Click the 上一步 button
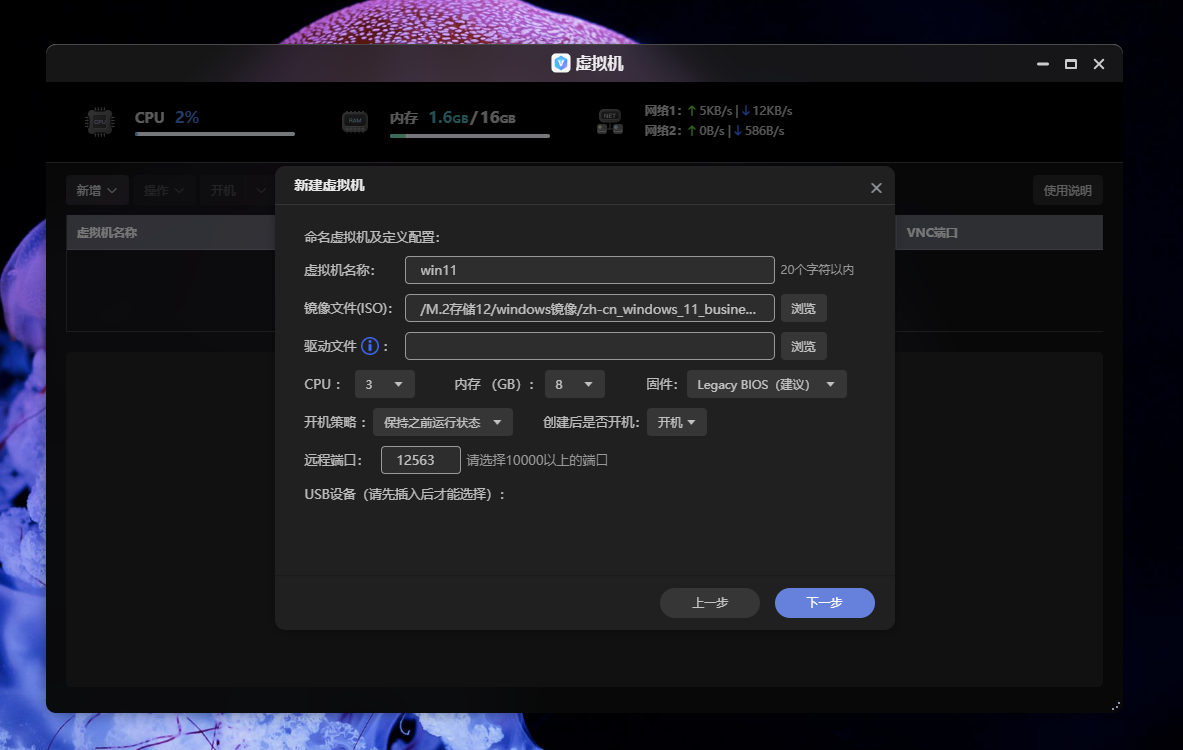1183x750 pixels. (x=709, y=602)
